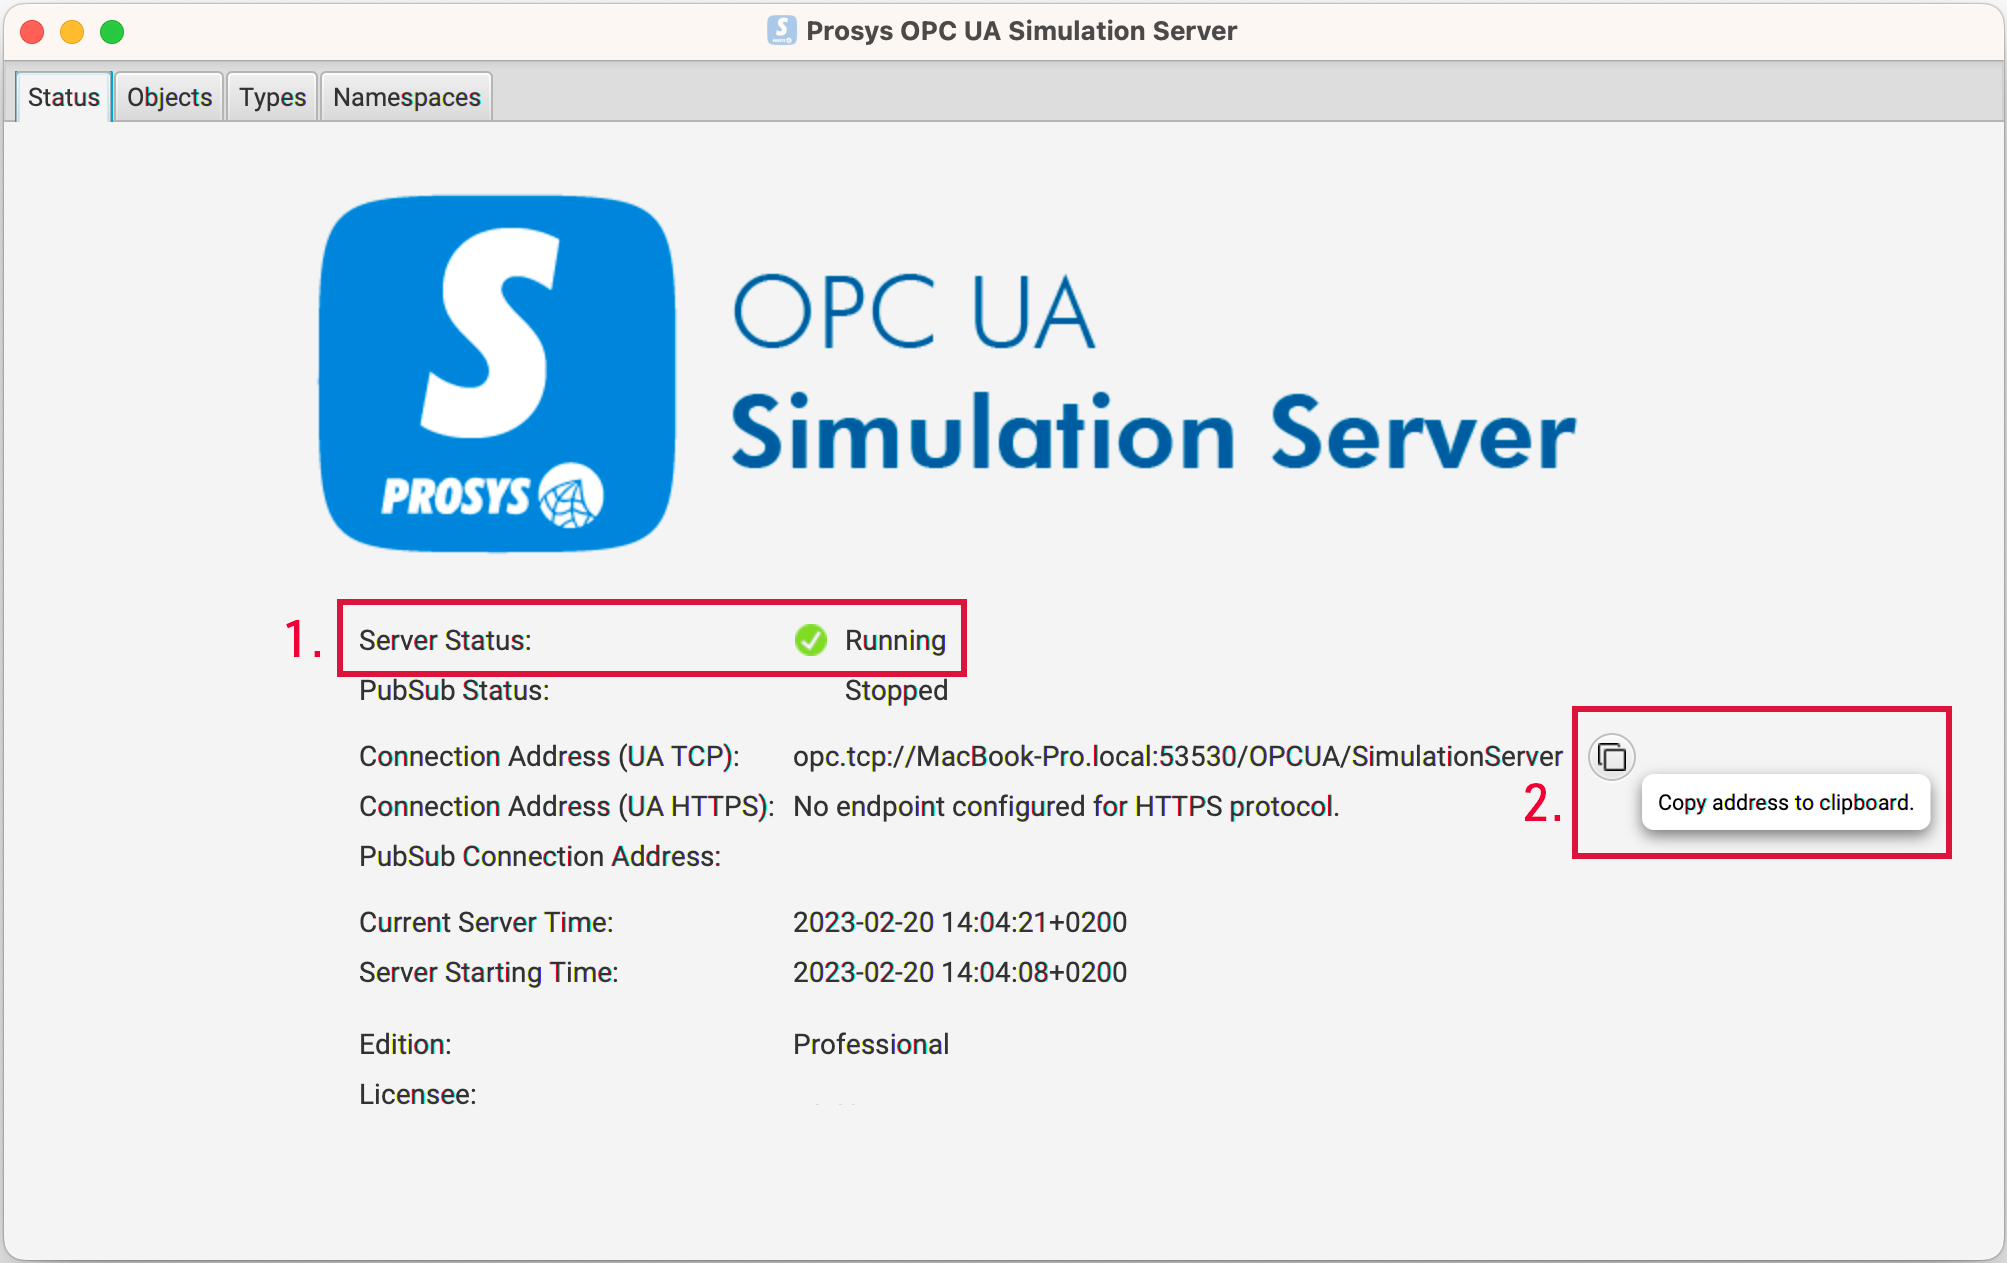Viewport: 2007px width, 1263px height.
Task: Click the OPC UA Simulation Server title graphic
Action: point(1152,373)
